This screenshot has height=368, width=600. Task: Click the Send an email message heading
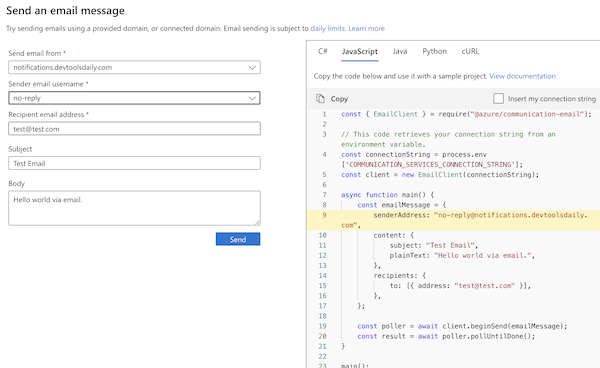[65, 11]
